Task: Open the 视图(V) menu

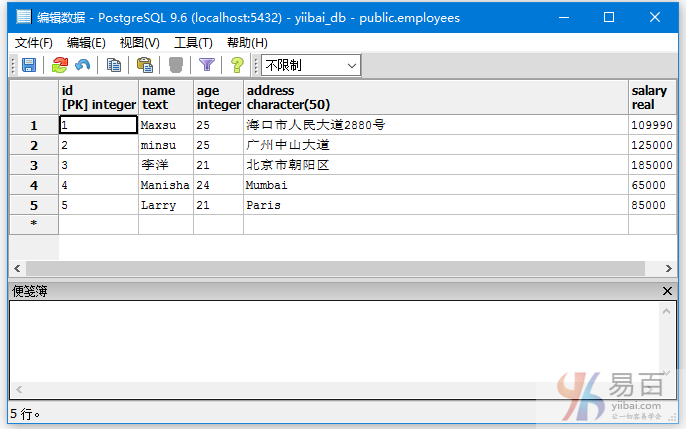Action: click(139, 42)
